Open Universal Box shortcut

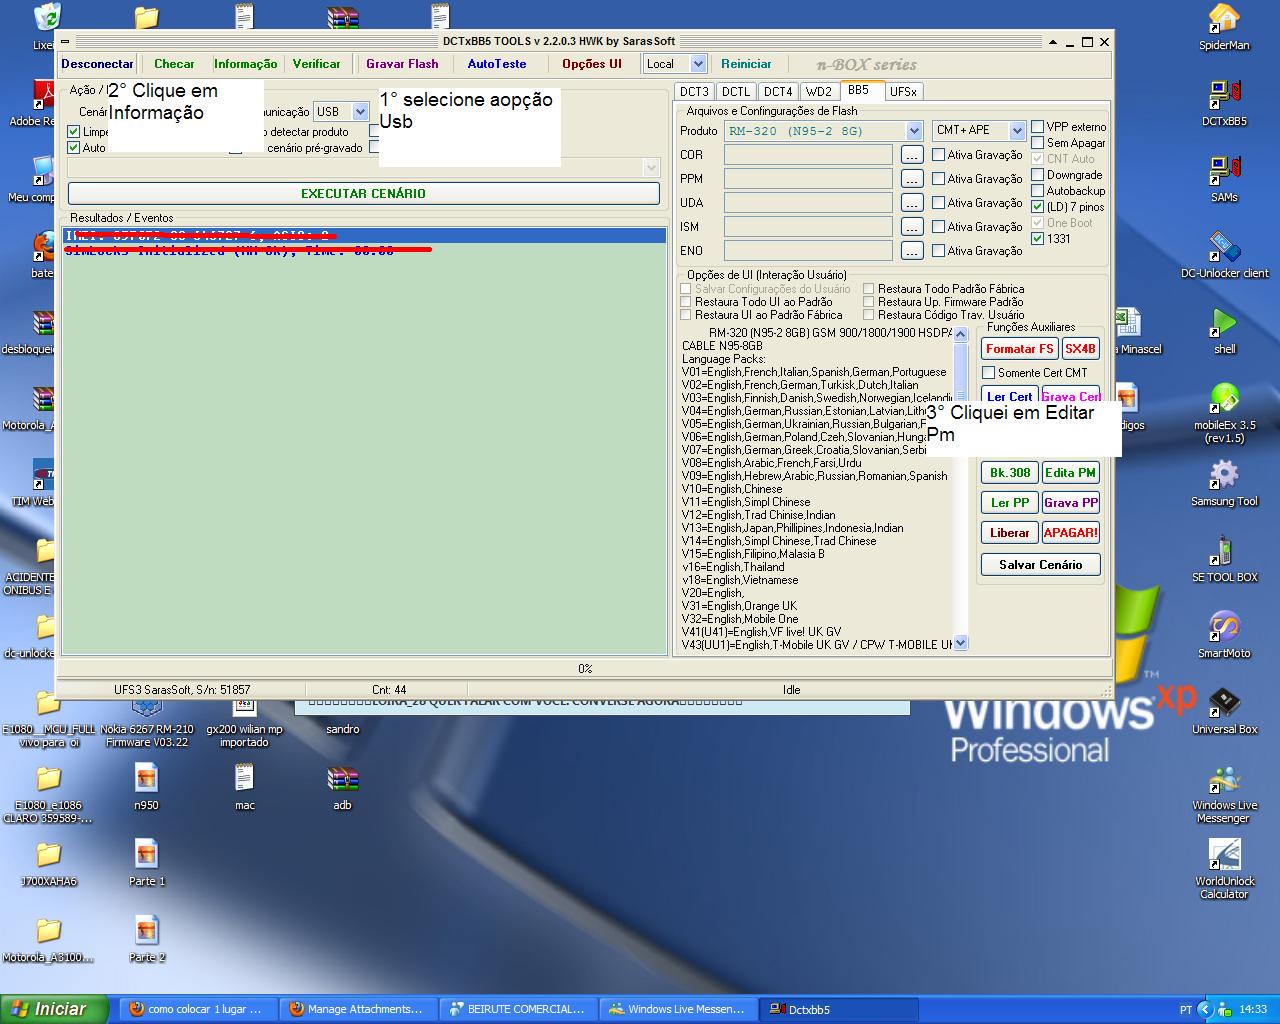(x=1224, y=711)
